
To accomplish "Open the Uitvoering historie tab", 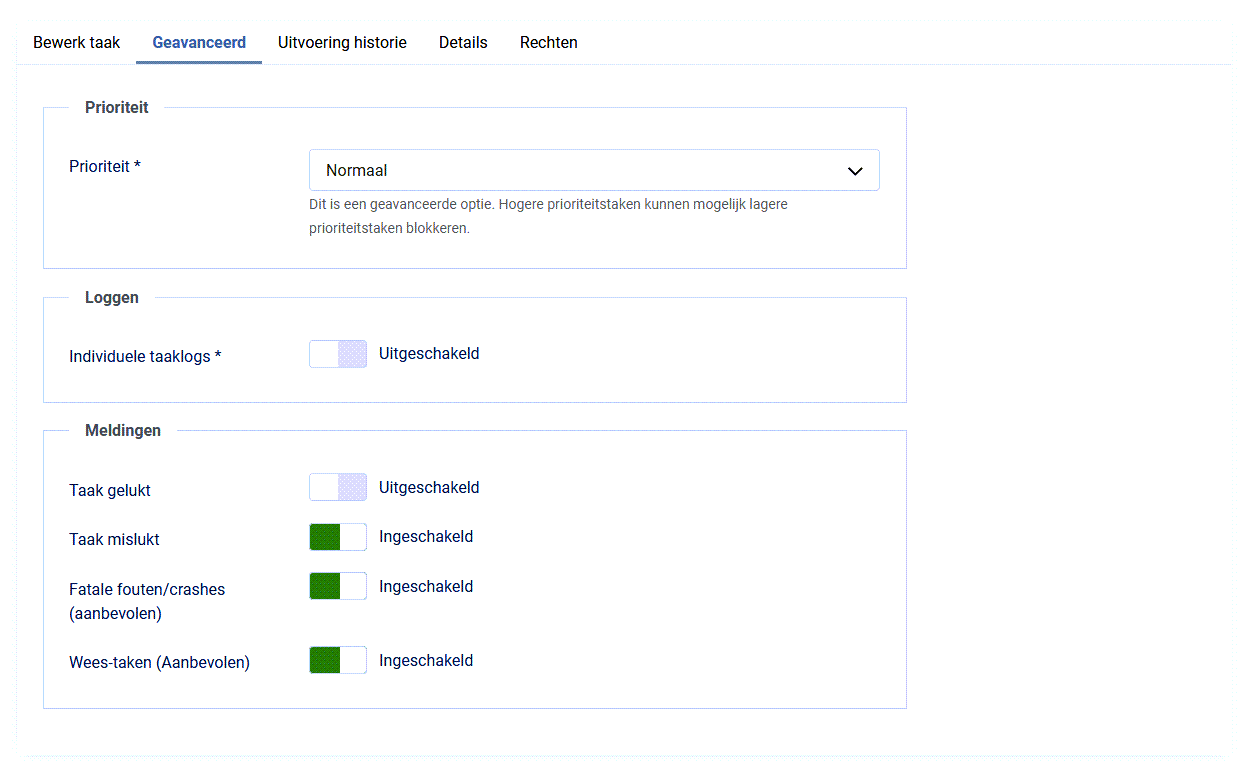I will pos(342,43).
